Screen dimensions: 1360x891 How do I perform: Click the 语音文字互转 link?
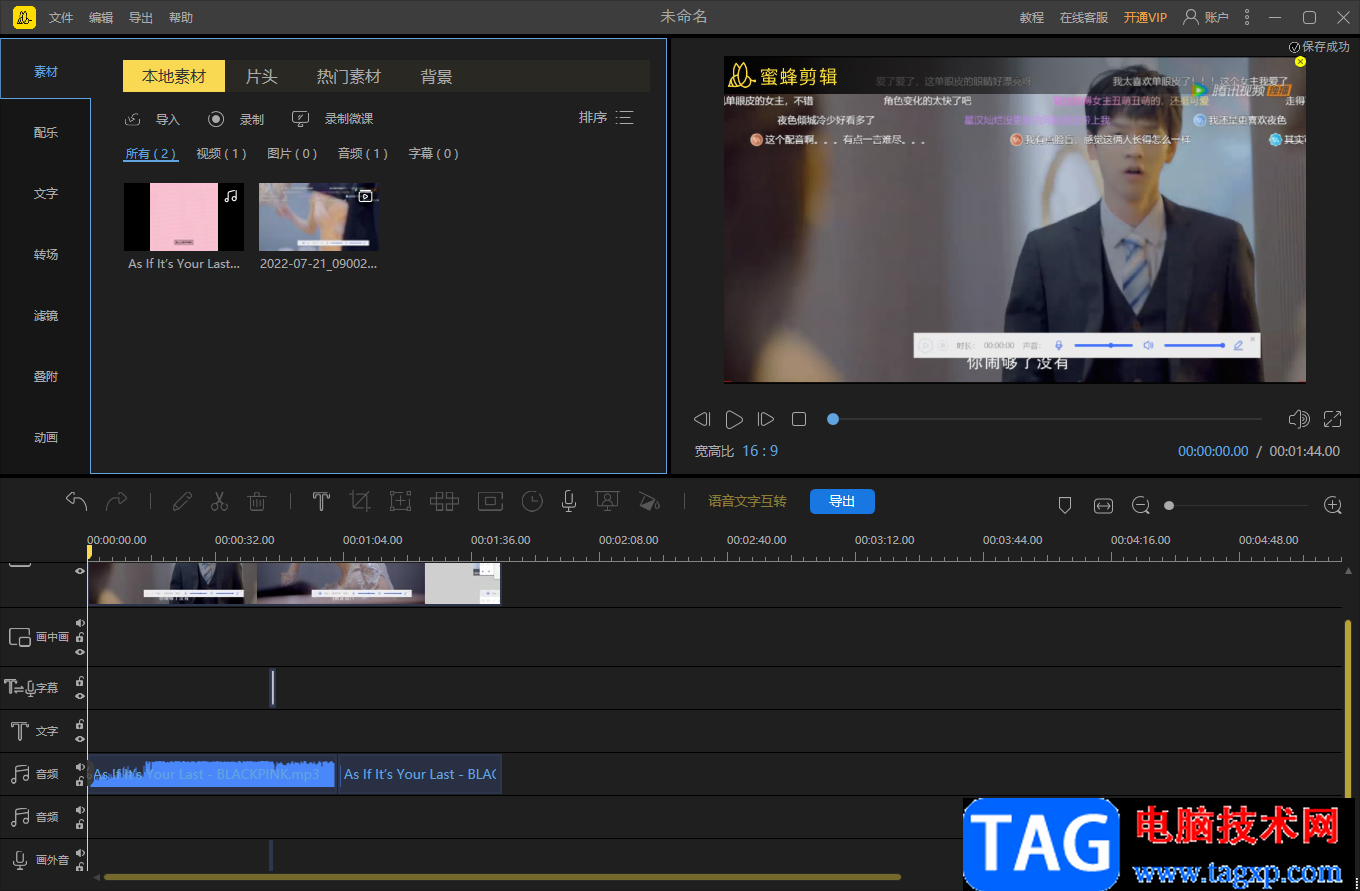pyautogui.click(x=747, y=502)
